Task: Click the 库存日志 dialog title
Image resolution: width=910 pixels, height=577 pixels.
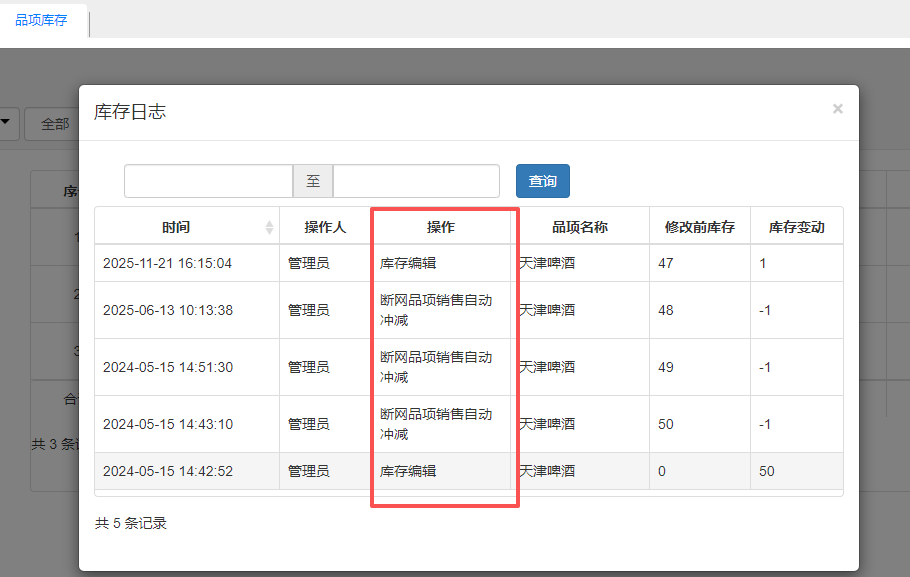Action: [x=130, y=112]
